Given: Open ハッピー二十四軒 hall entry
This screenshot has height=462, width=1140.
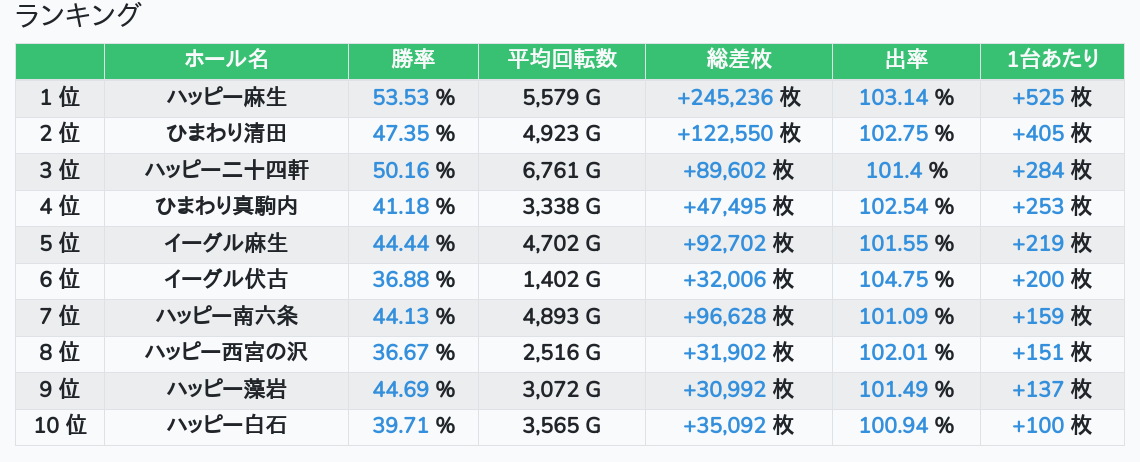Looking at the screenshot, I should [226, 171].
